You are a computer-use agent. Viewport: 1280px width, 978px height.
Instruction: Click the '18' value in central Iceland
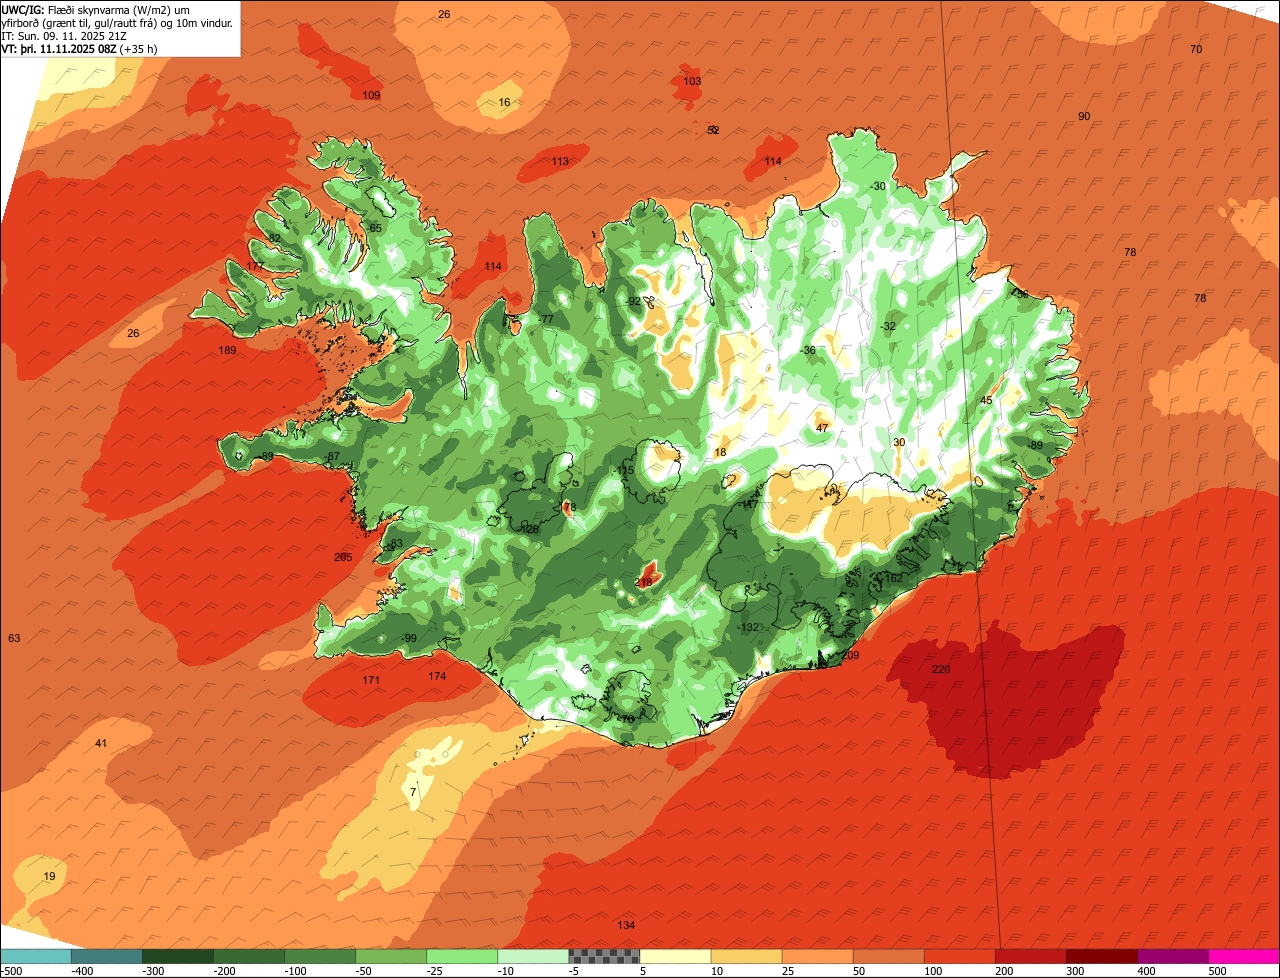(720, 453)
